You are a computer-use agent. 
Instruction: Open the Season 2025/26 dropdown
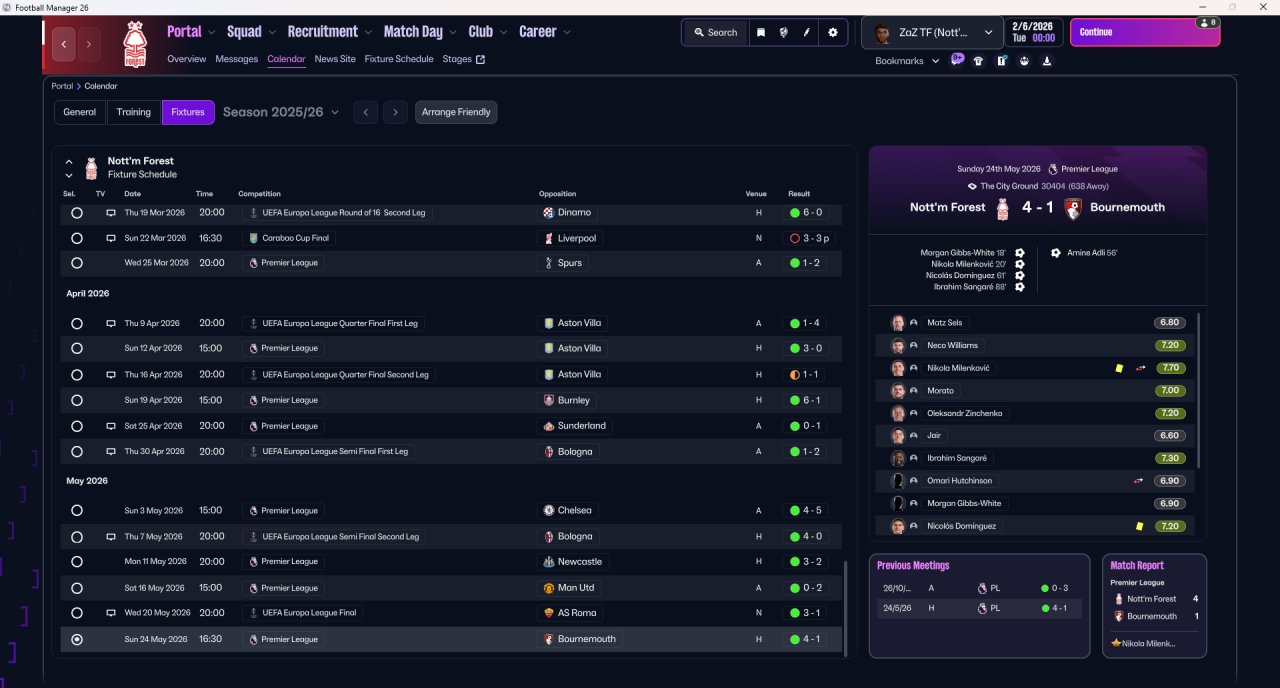coord(281,112)
